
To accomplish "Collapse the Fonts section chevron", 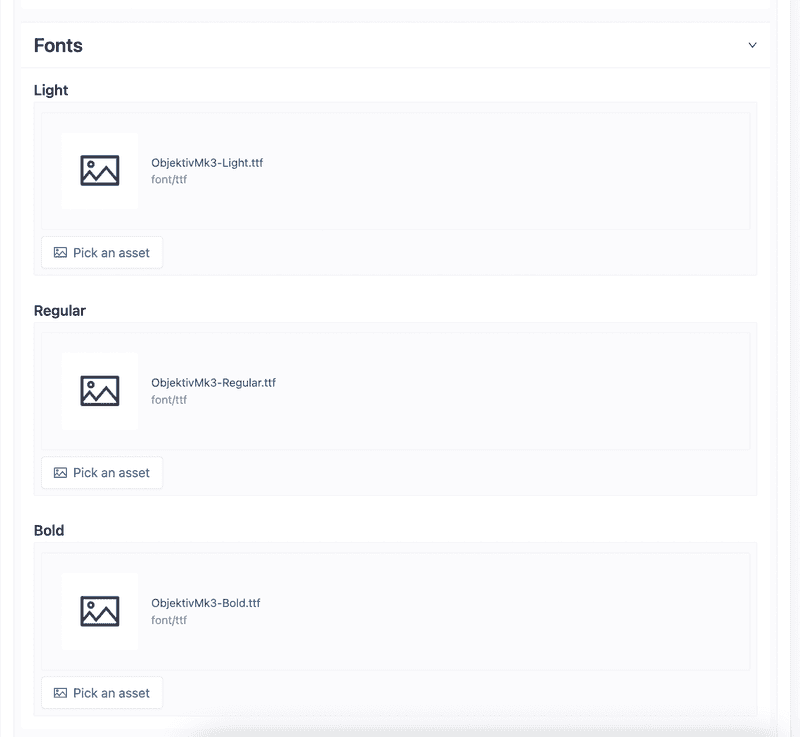I will [x=752, y=45].
